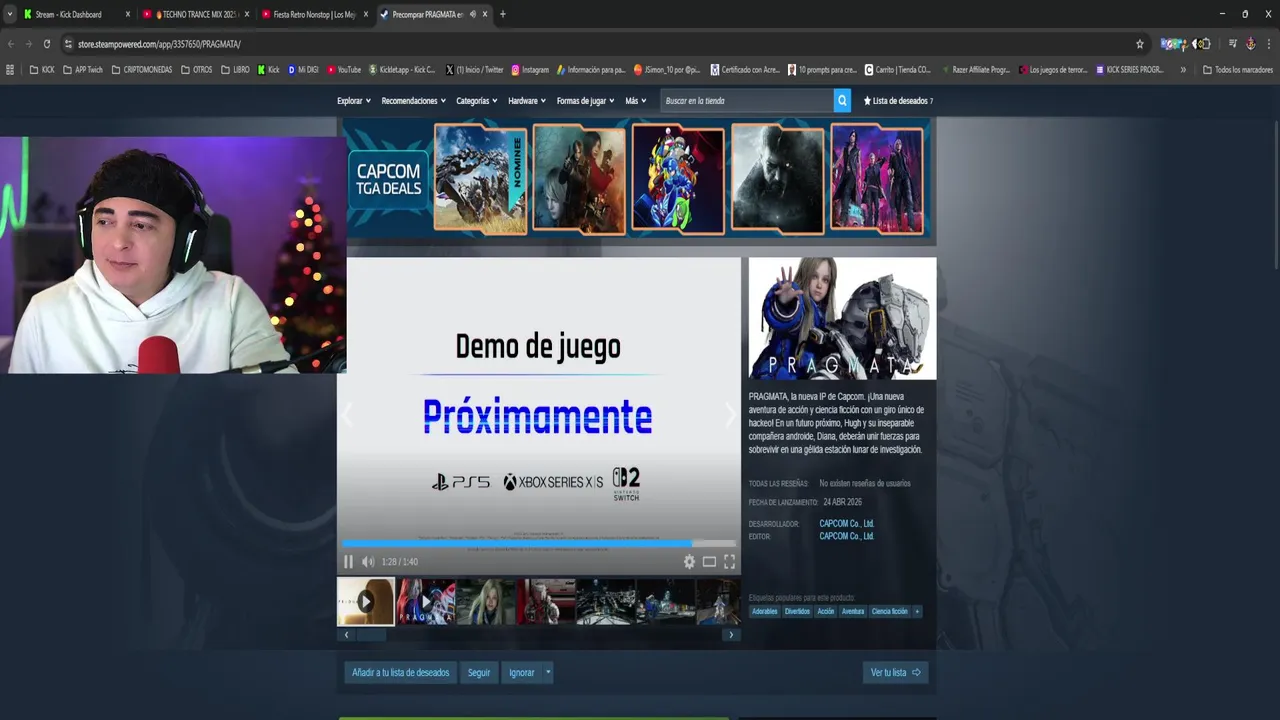Seek on the video progress bar
The height and width of the screenshot is (720, 1280).
coord(539,544)
